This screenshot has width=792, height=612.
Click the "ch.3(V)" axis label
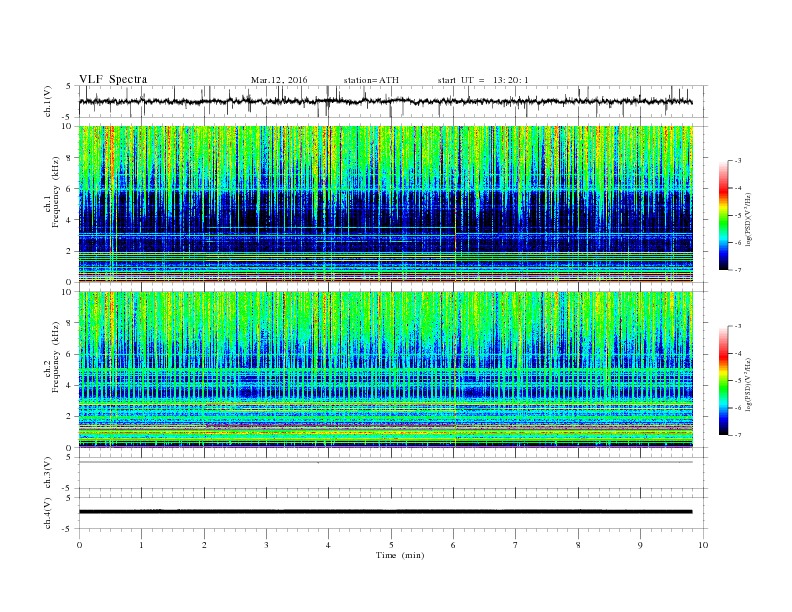(48, 473)
